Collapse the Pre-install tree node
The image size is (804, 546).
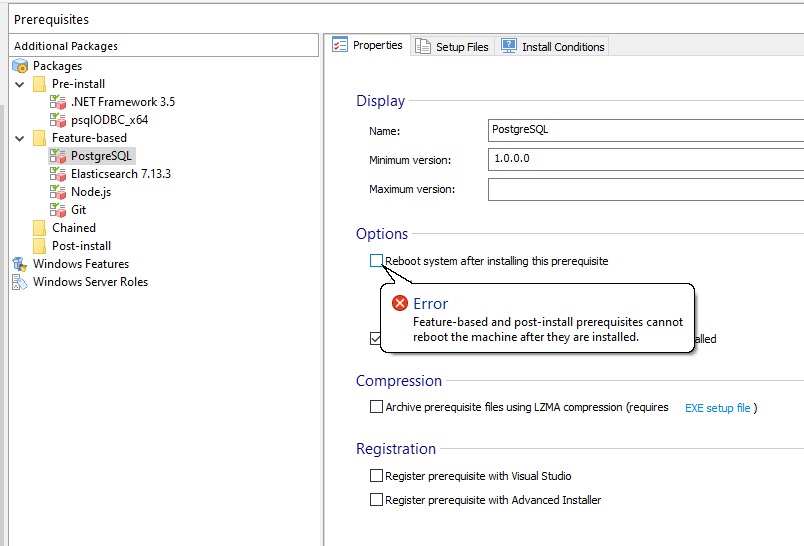(x=20, y=84)
